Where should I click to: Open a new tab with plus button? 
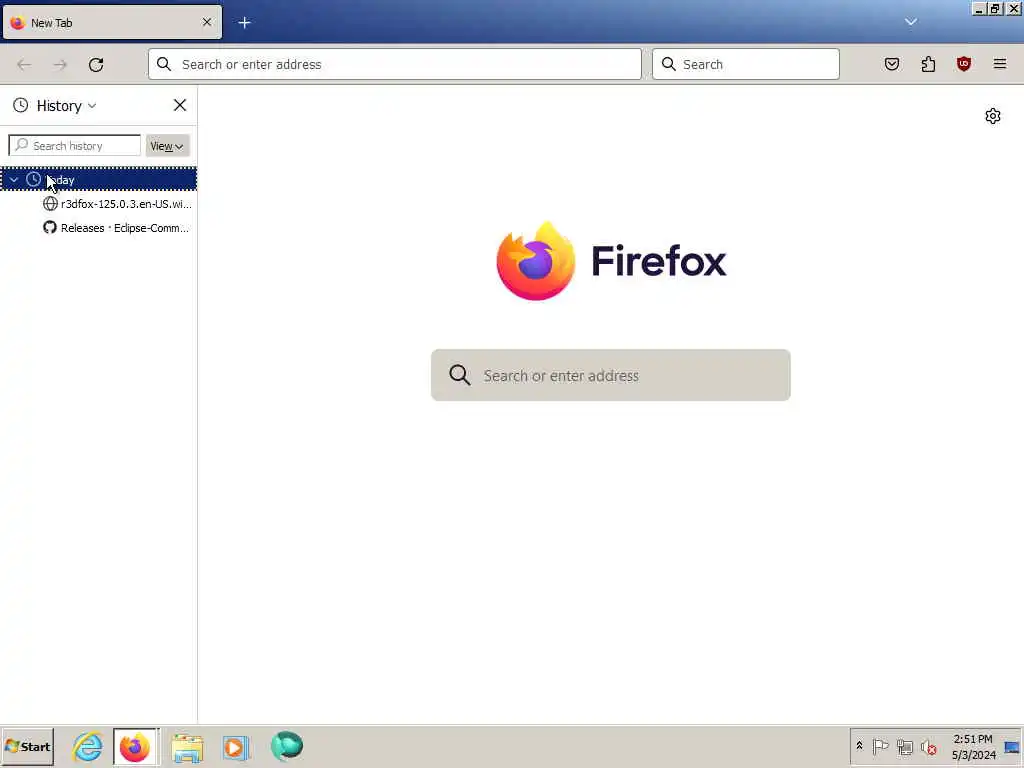(x=244, y=23)
